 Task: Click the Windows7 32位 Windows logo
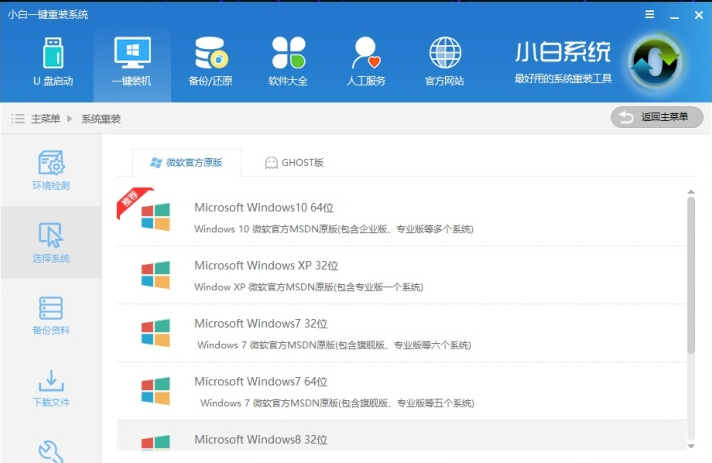(x=155, y=333)
